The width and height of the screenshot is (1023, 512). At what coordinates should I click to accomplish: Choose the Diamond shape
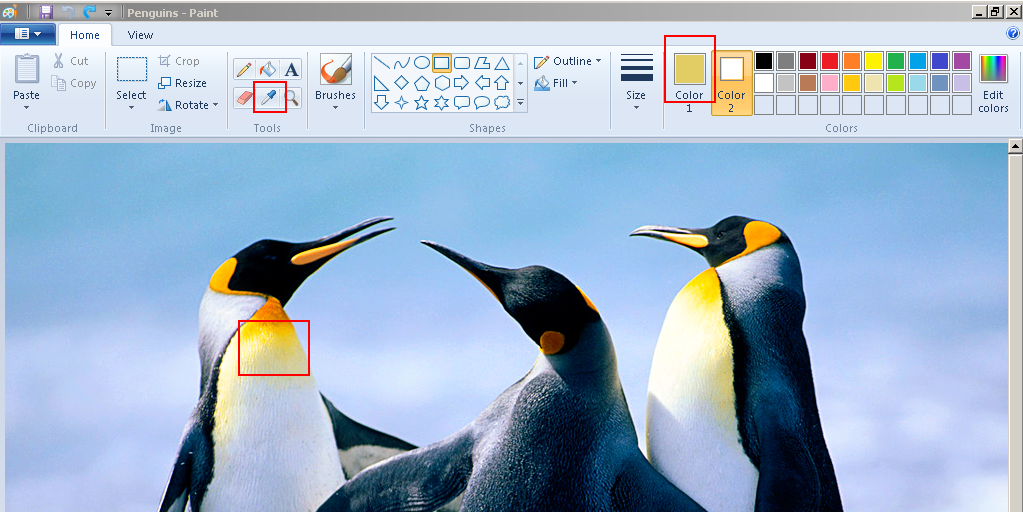(402, 83)
